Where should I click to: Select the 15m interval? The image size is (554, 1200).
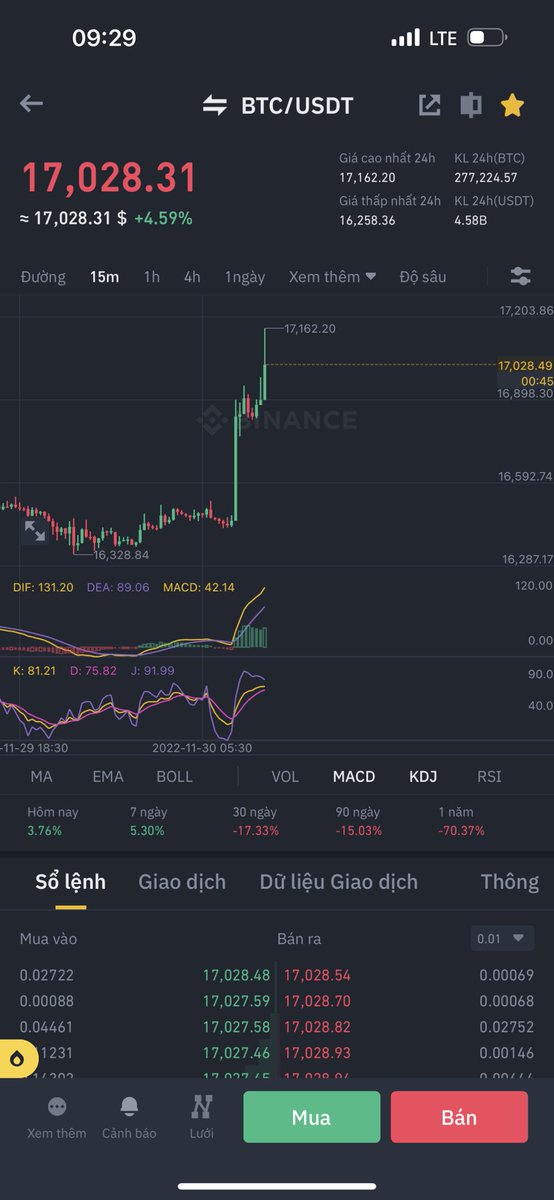click(104, 277)
